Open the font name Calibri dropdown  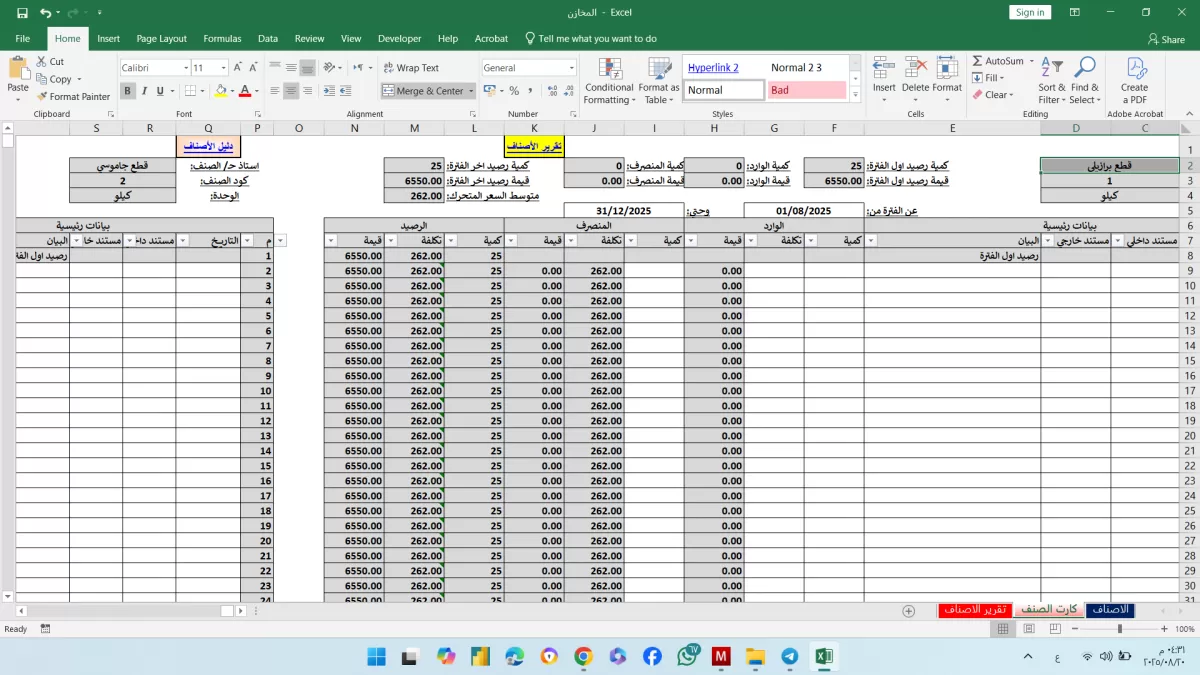pyautogui.click(x=186, y=68)
